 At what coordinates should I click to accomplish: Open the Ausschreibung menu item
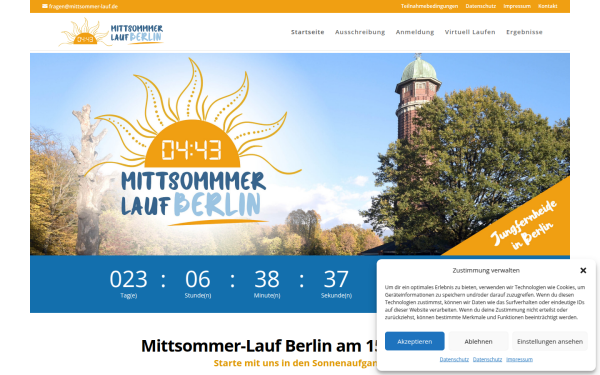[x=360, y=32]
